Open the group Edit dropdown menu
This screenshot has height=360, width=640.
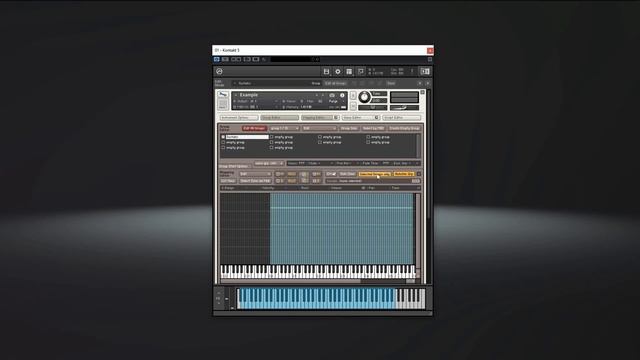[x=319, y=128]
